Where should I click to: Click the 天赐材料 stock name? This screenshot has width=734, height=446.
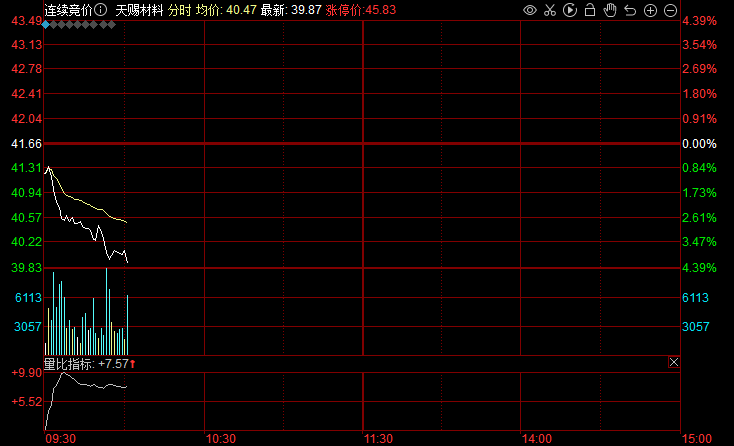coord(139,9)
